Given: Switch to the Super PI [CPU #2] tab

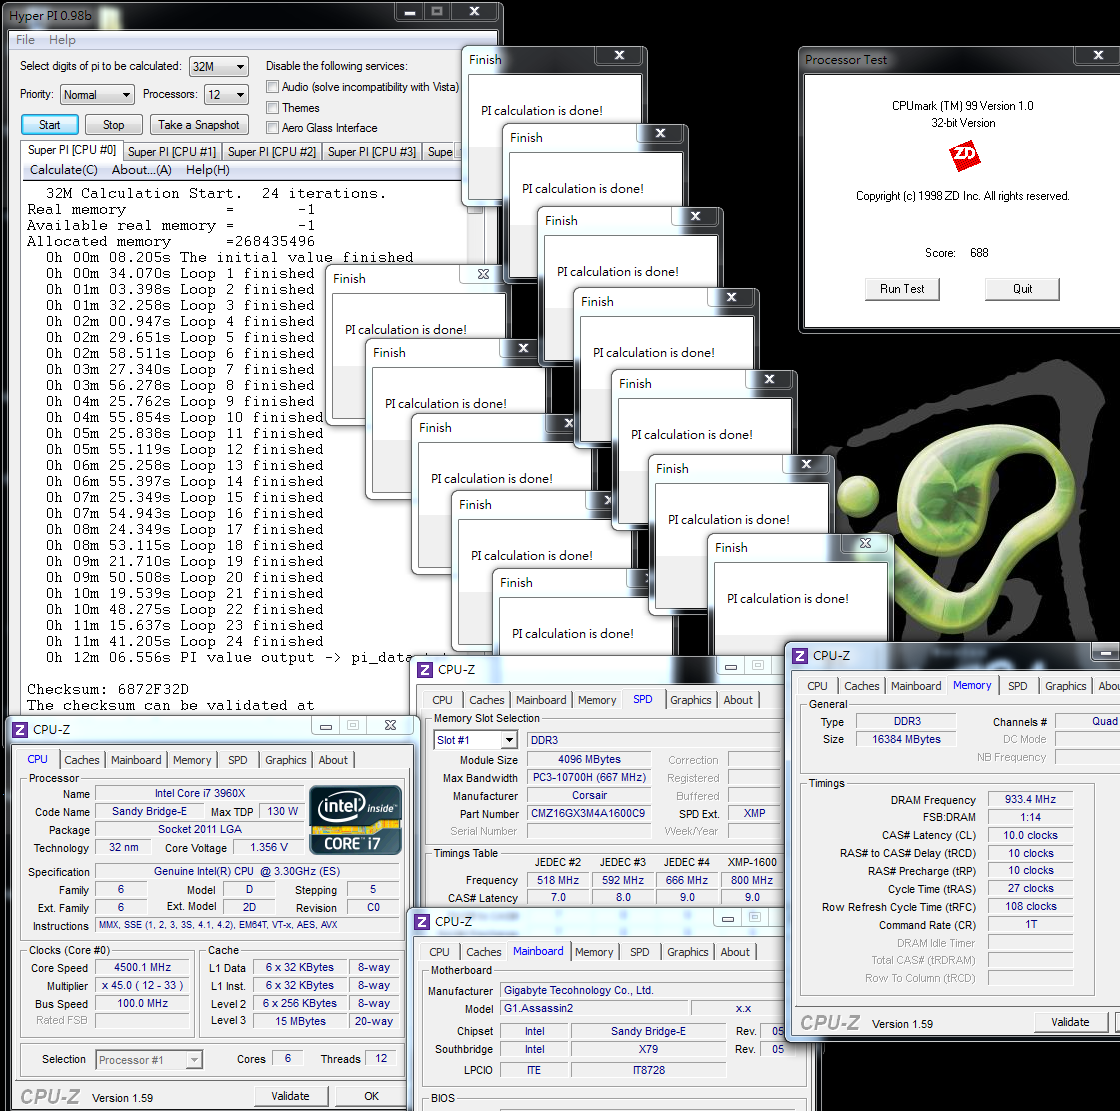Looking at the screenshot, I should (x=271, y=151).
